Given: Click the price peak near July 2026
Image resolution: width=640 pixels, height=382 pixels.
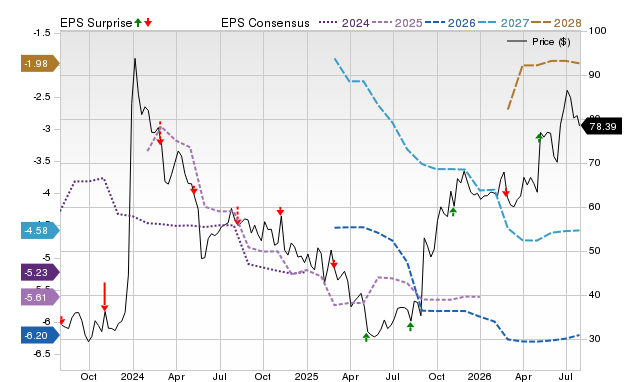Looking at the screenshot, I should tap(567, 91).
